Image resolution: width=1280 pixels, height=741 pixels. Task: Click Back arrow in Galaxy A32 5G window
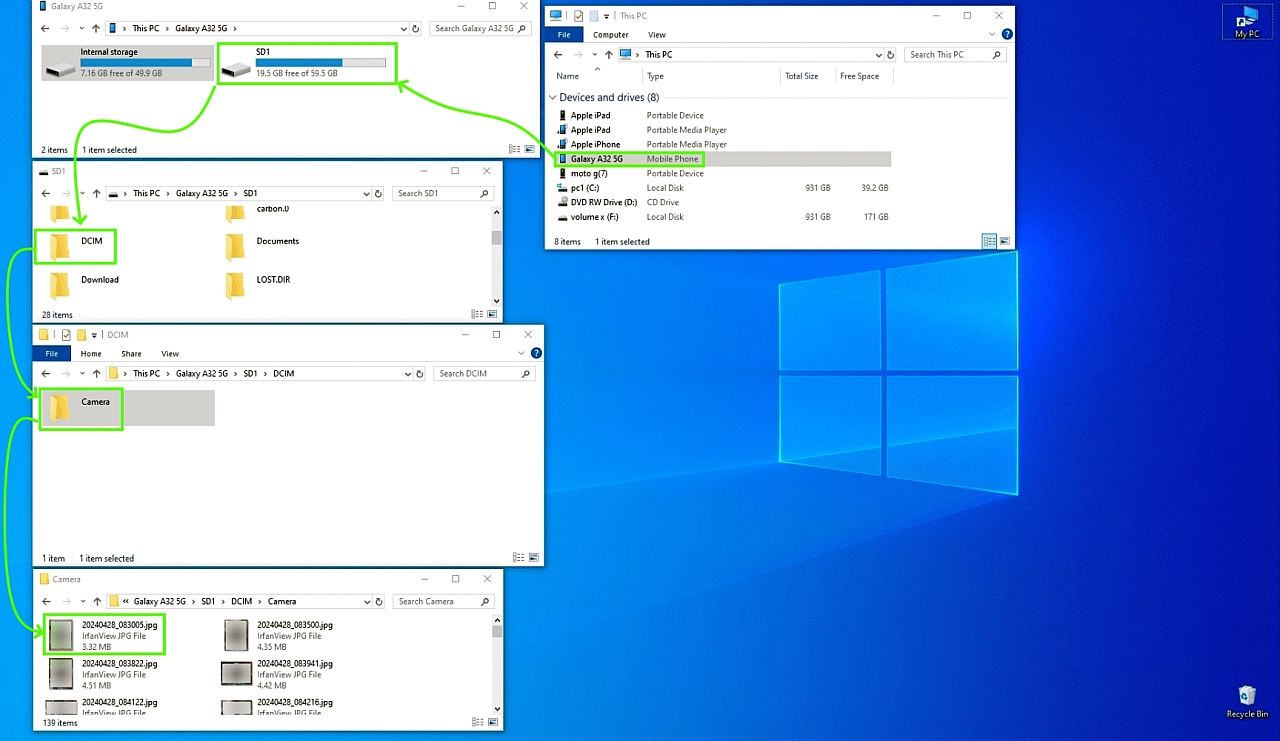coord(45,28)
